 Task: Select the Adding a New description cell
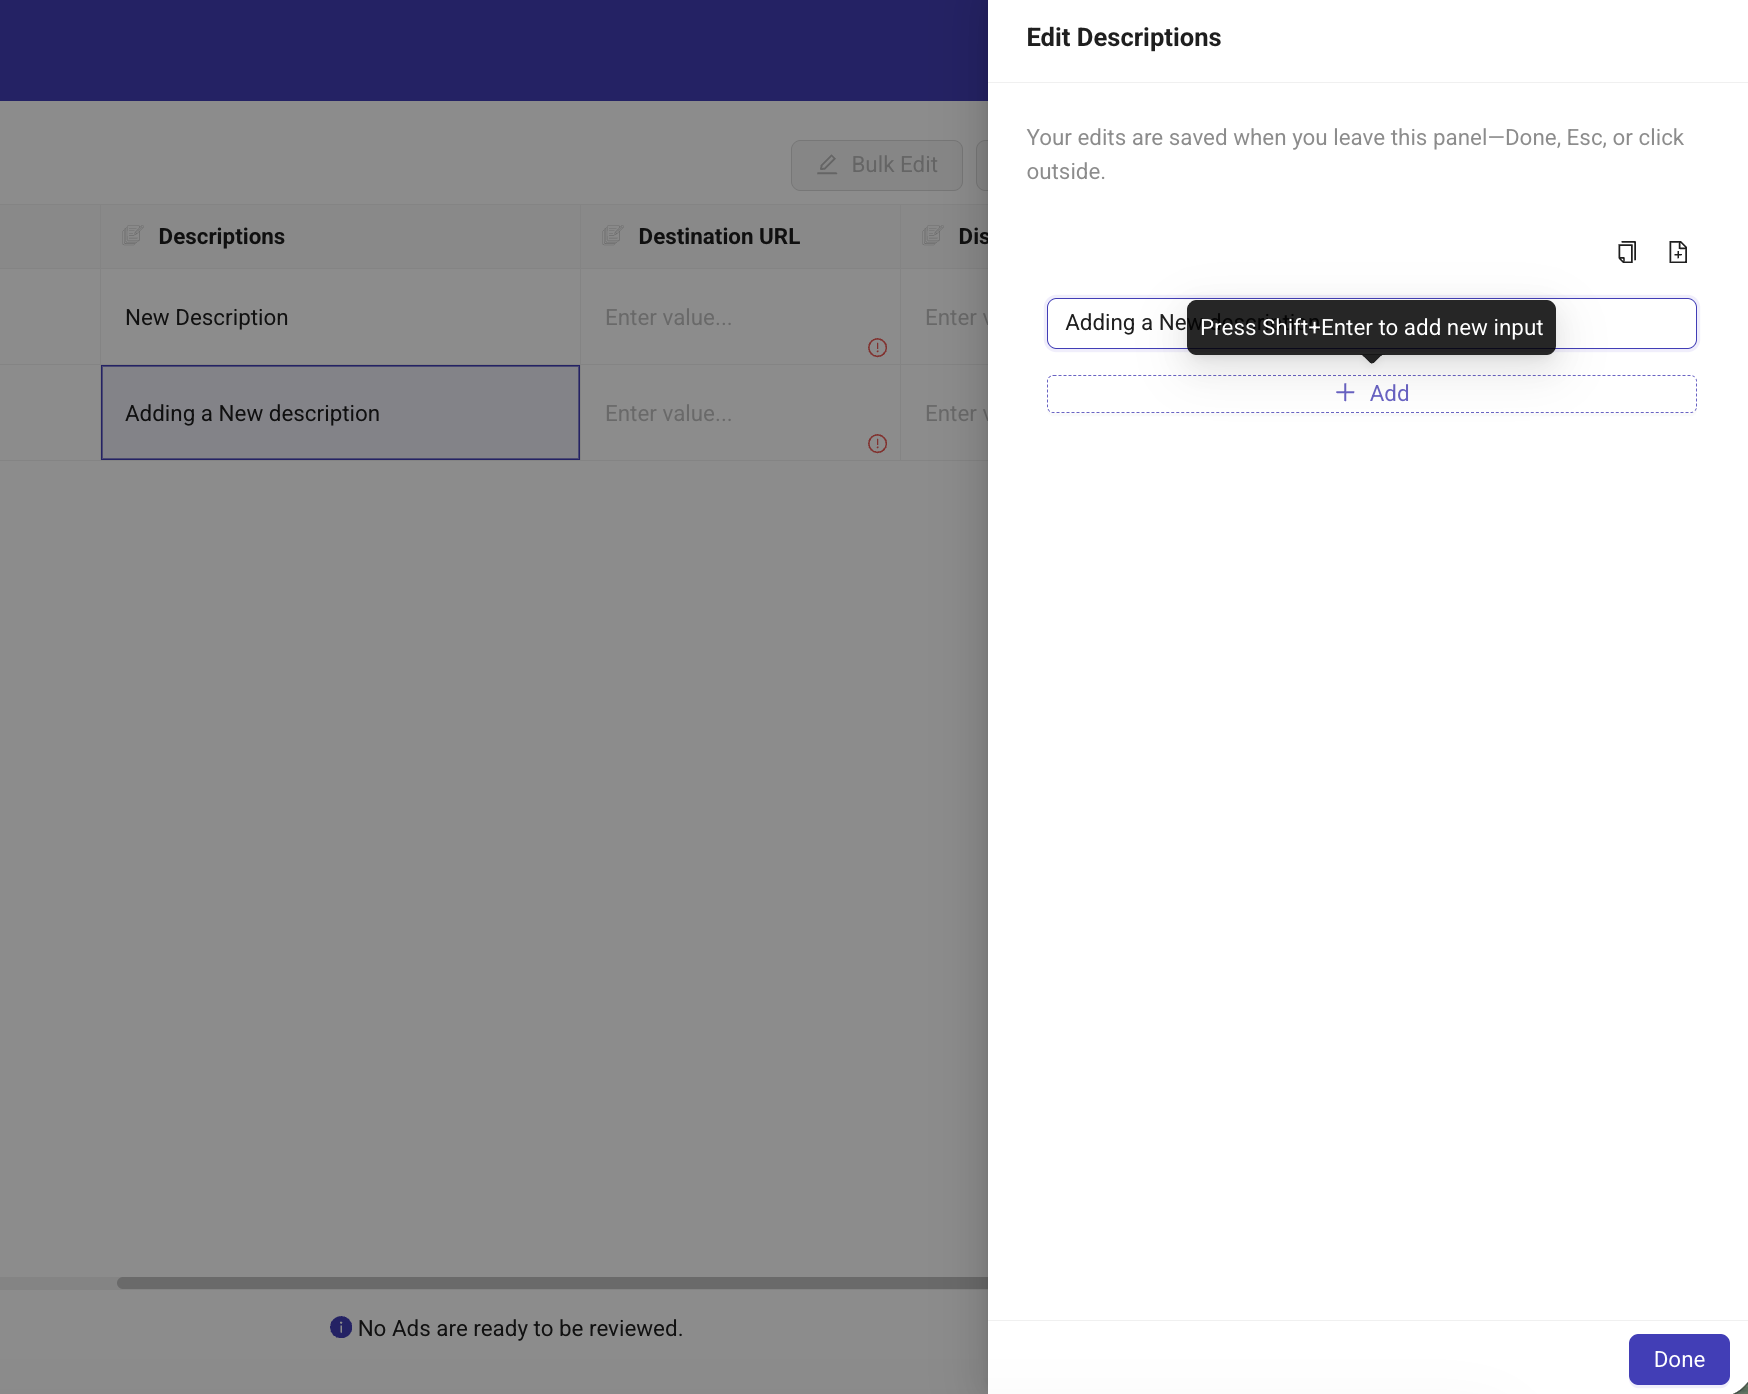[x=340, y=413]
